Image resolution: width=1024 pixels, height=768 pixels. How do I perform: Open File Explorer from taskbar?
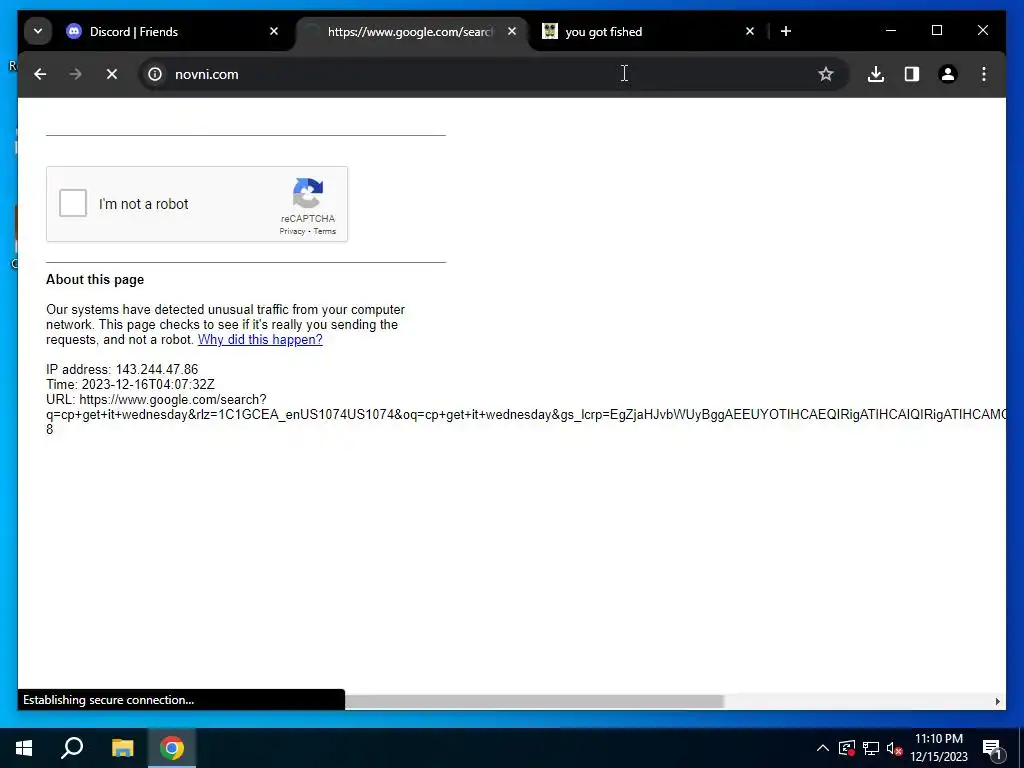click(122, 748)
